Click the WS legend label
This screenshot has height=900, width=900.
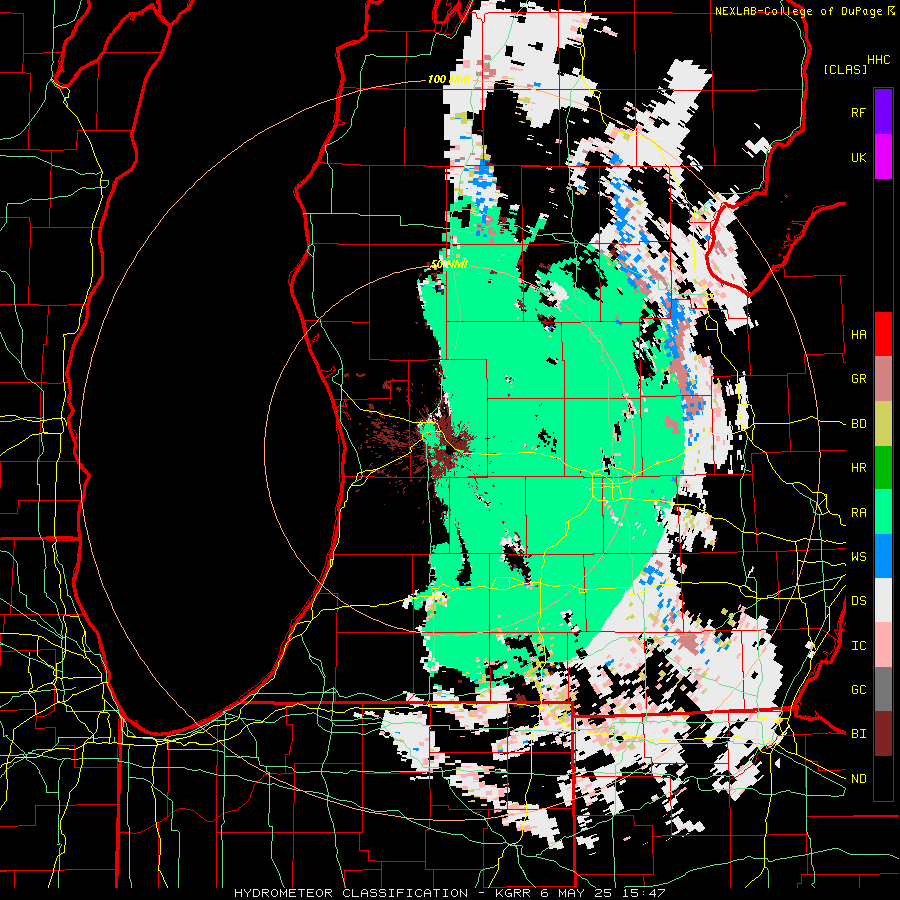pyautogui.click(x=859, y=556)
